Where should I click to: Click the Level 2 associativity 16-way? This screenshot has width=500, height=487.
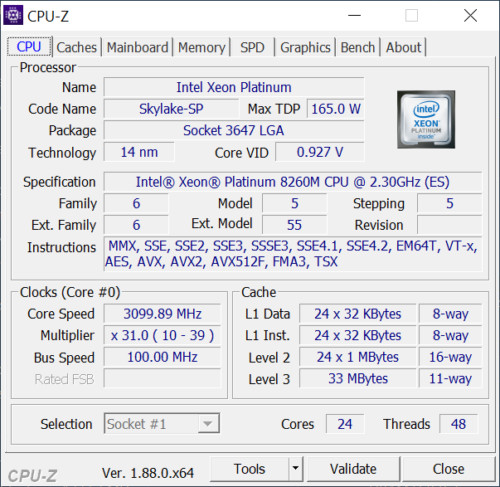(x=450, y=357)
